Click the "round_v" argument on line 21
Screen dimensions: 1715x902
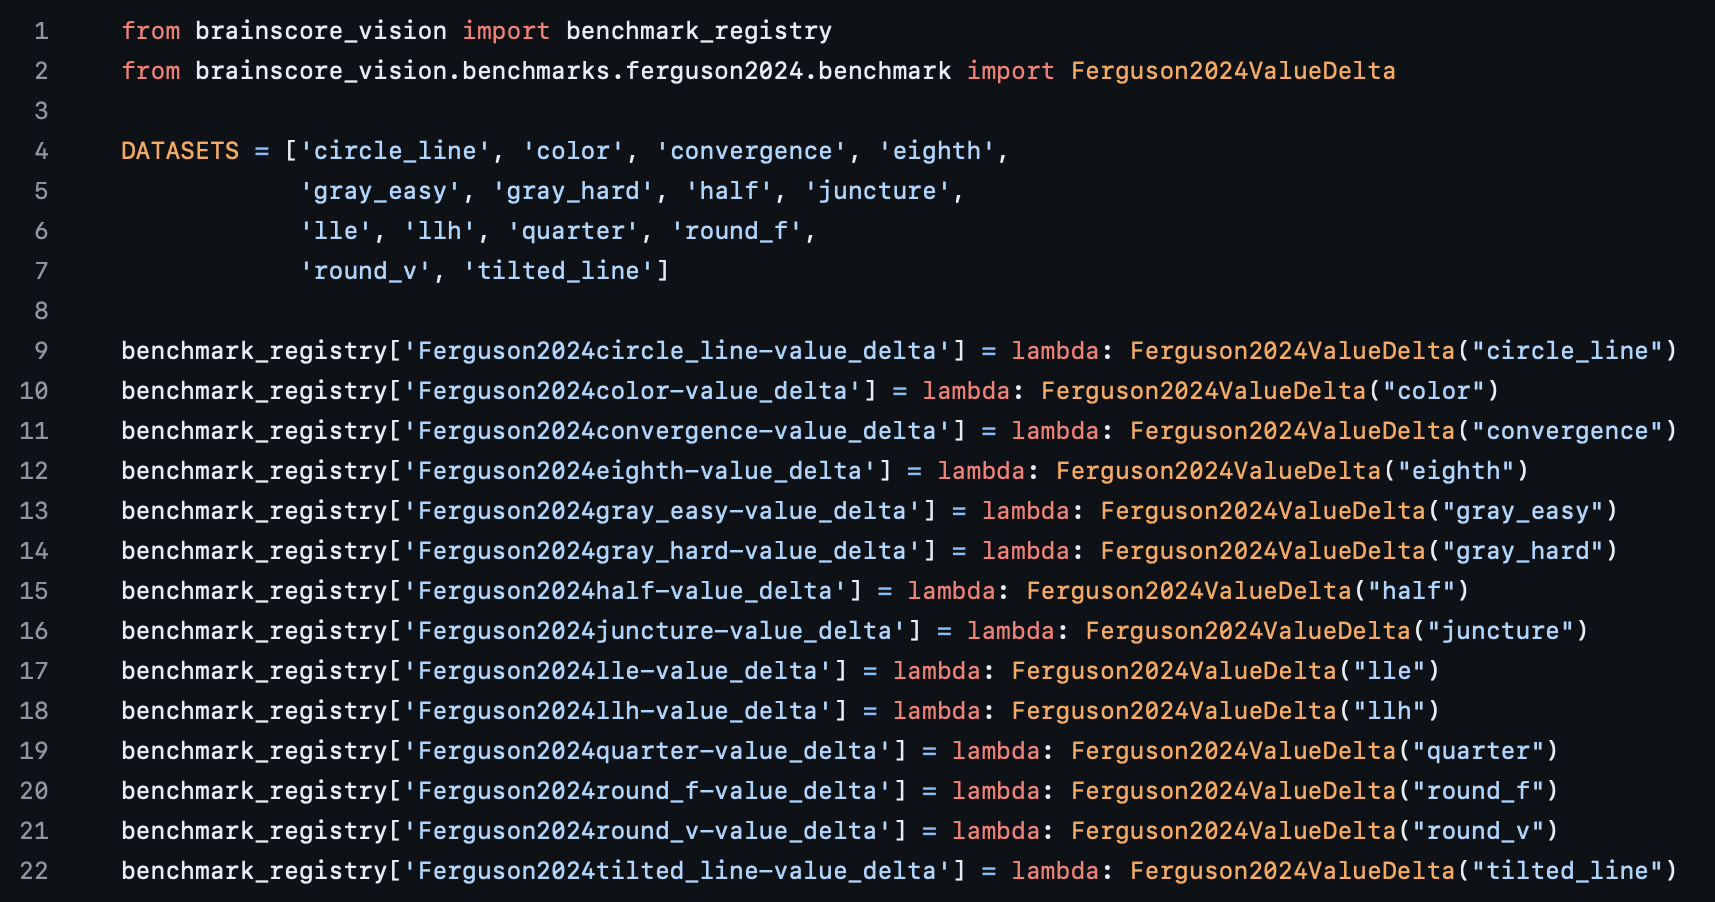[x=1478, y=831]
